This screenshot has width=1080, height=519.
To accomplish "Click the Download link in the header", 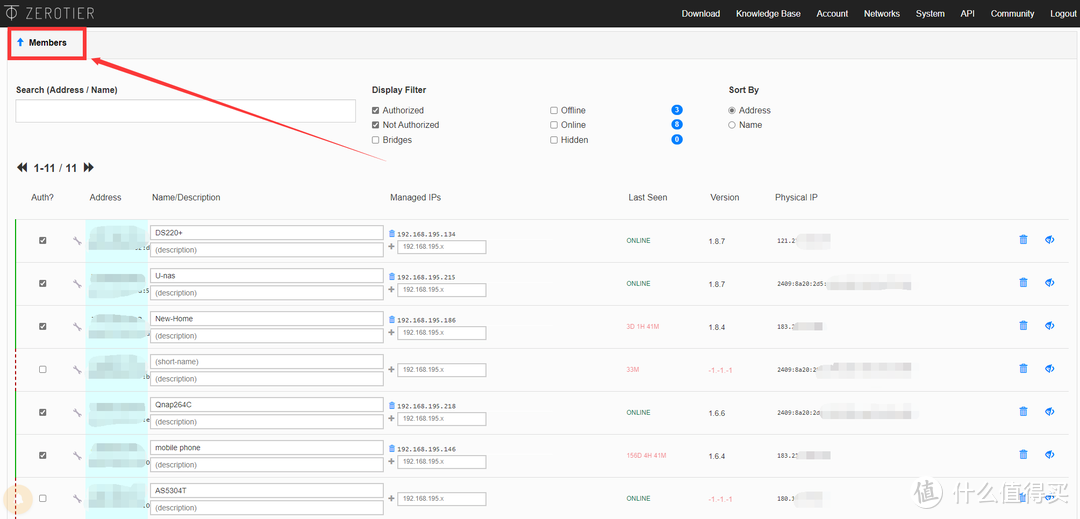I will [x=700, y=14].
